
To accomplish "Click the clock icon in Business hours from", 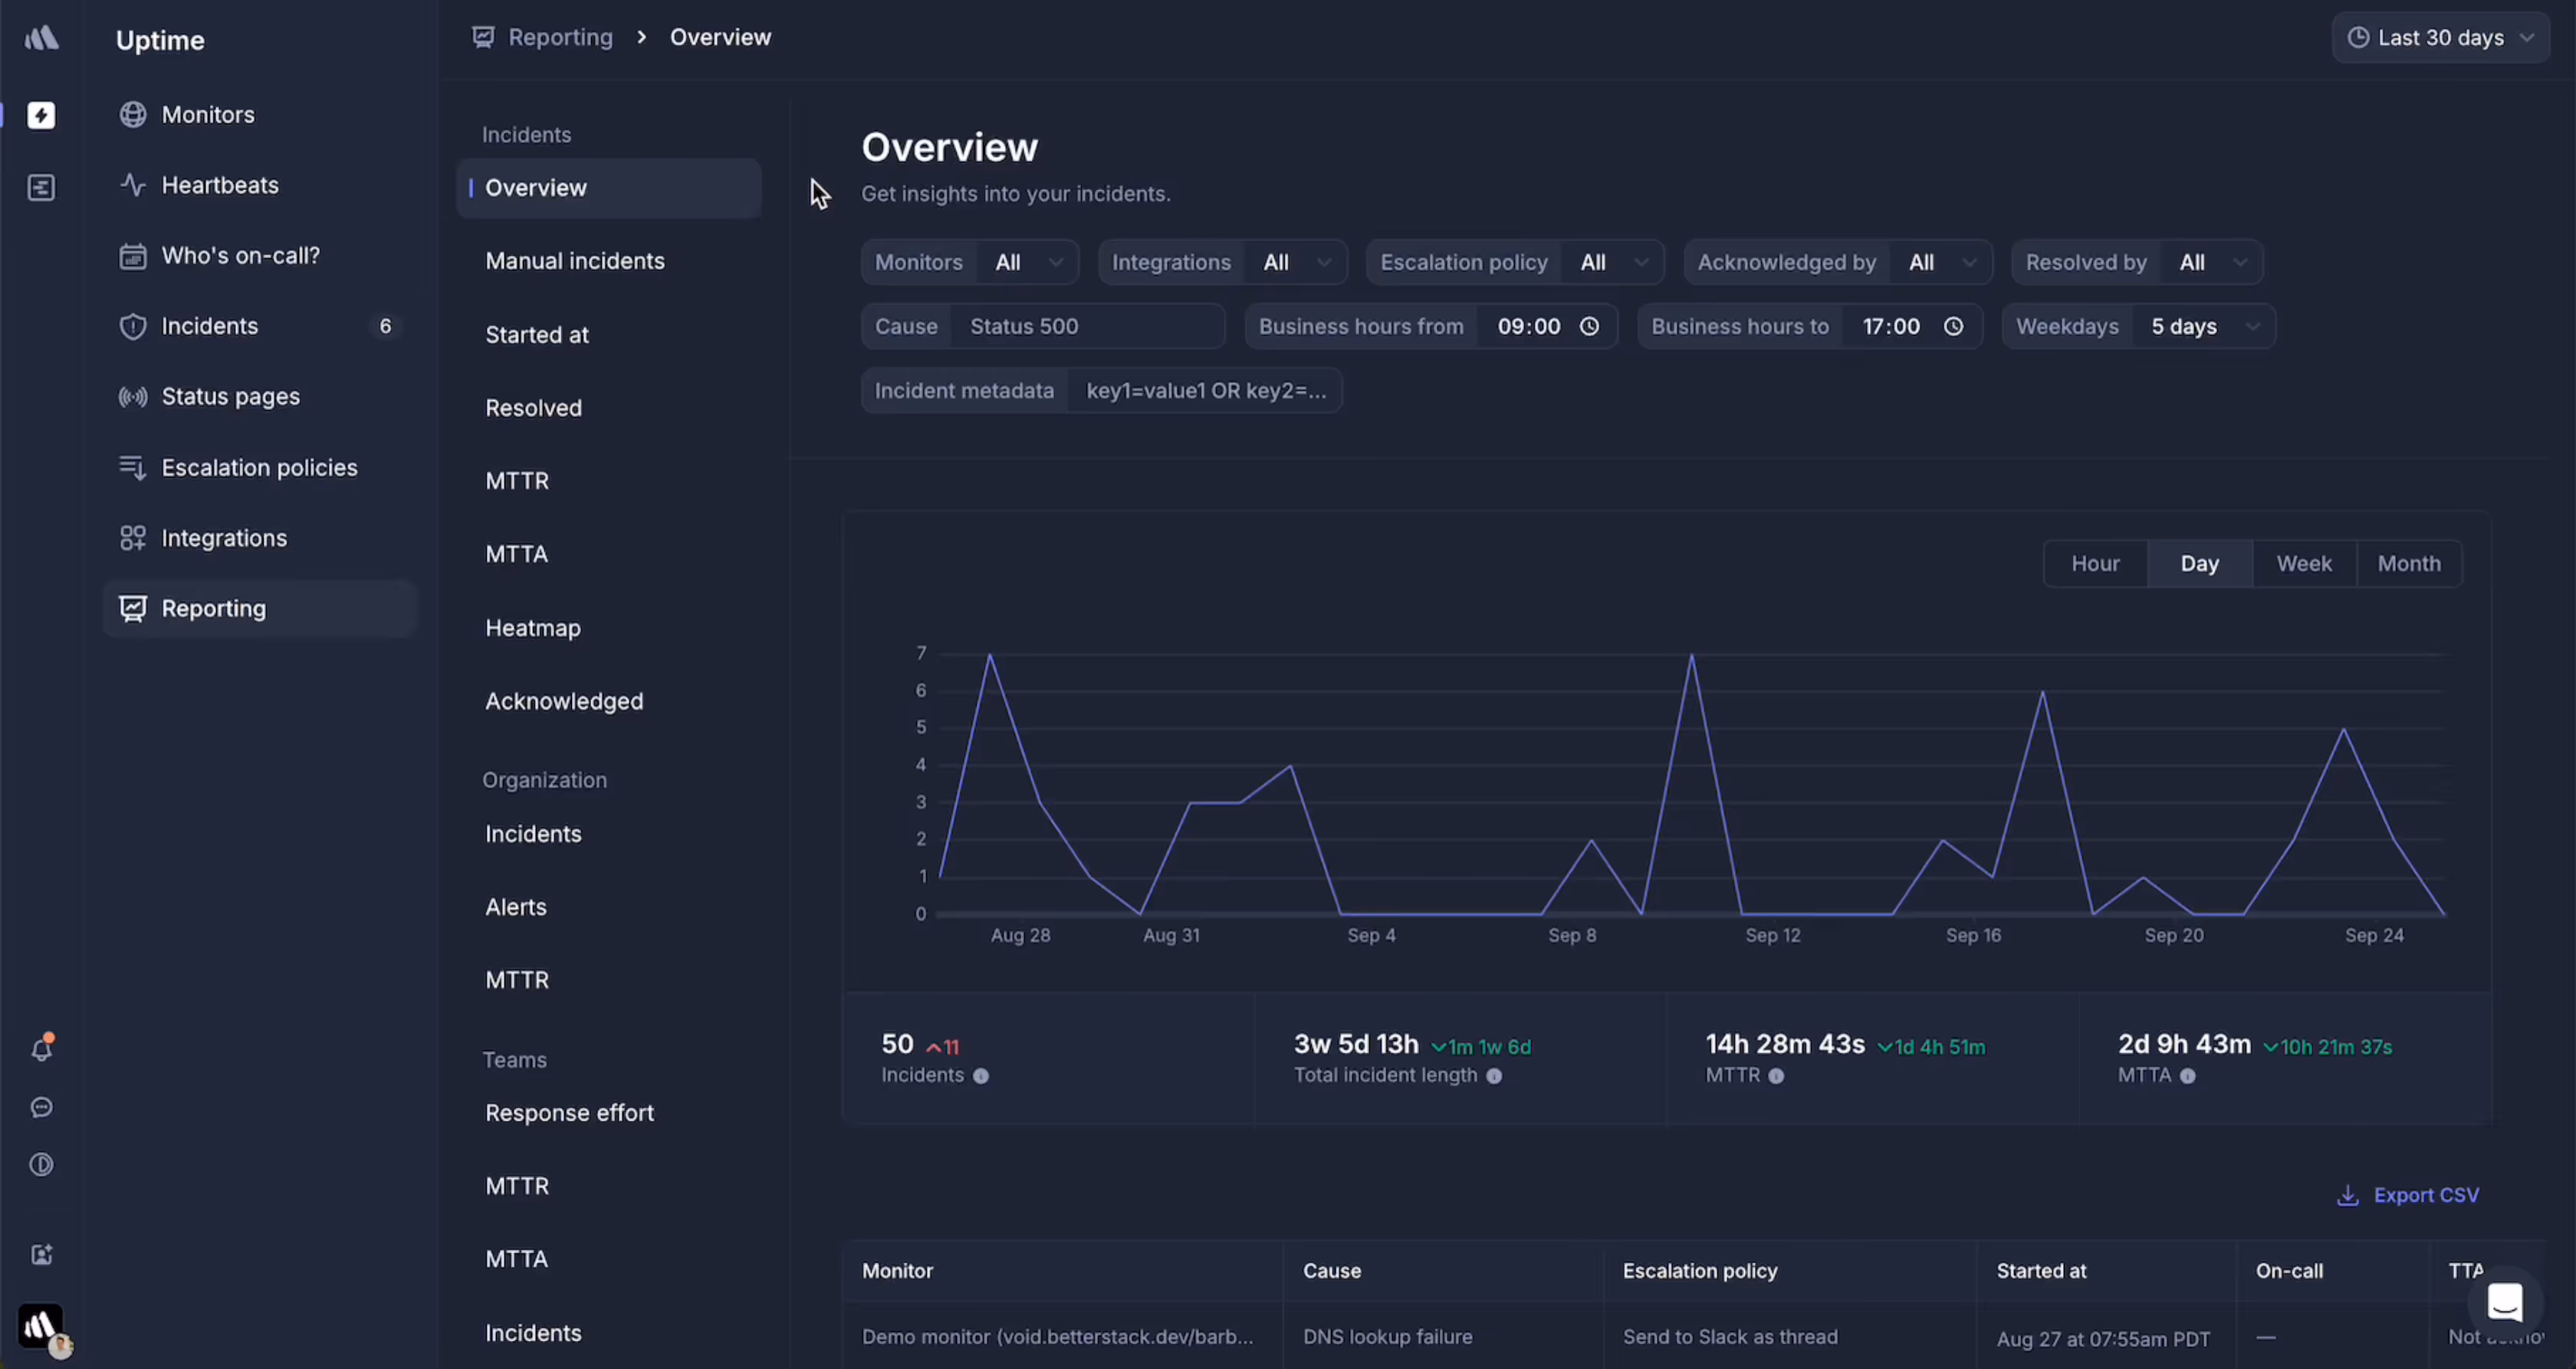I will tap(1589, 326).
